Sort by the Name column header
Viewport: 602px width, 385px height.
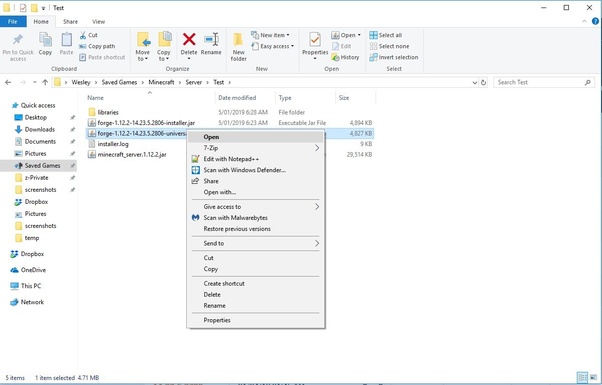pyautogui.click(x=95, y=98)
